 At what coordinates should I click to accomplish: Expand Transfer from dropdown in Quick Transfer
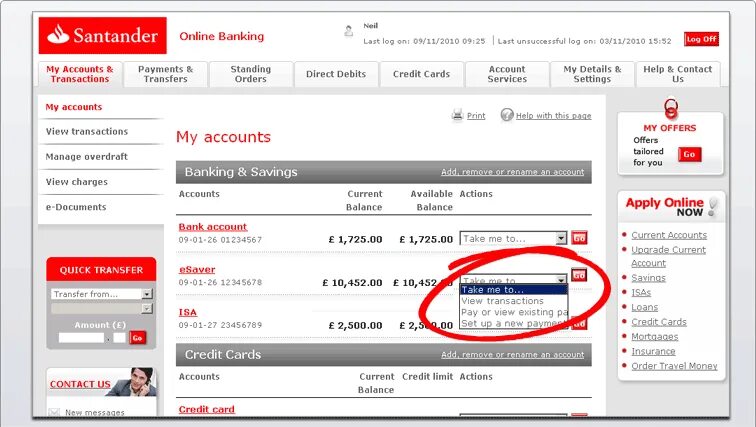coord(101,294)
